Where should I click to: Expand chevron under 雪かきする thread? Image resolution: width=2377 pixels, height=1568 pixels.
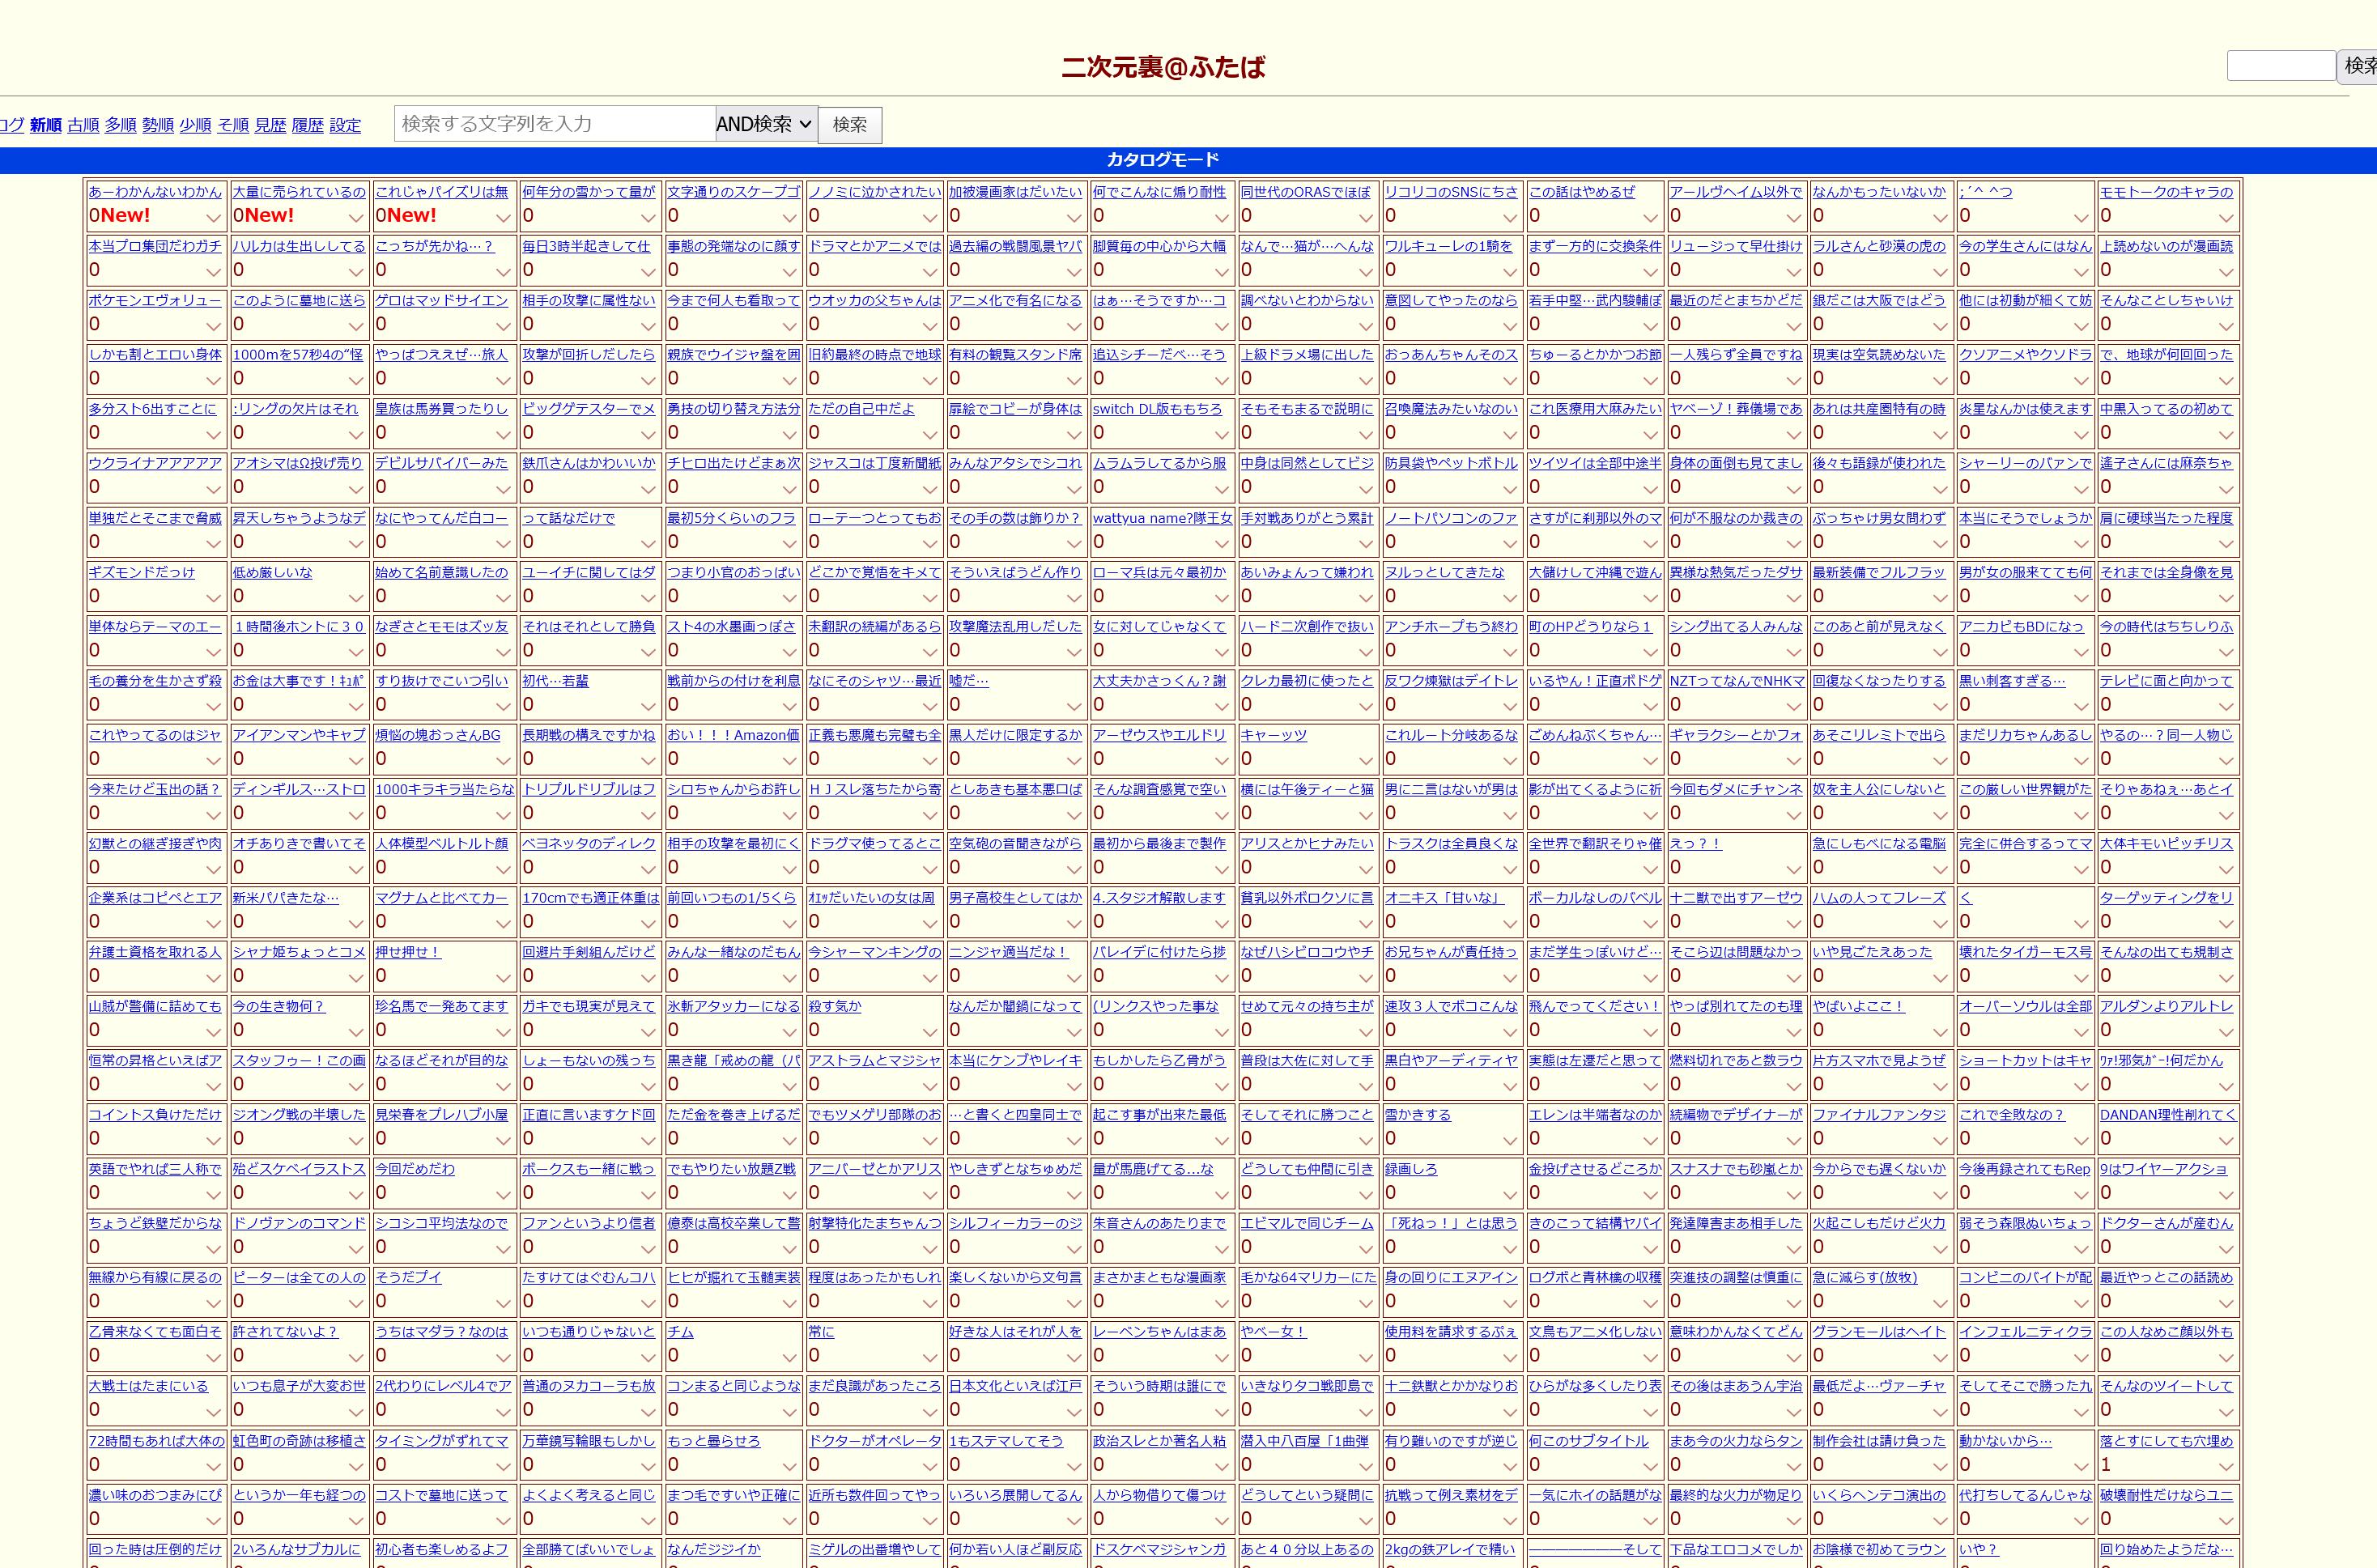pos(1510,1140)
